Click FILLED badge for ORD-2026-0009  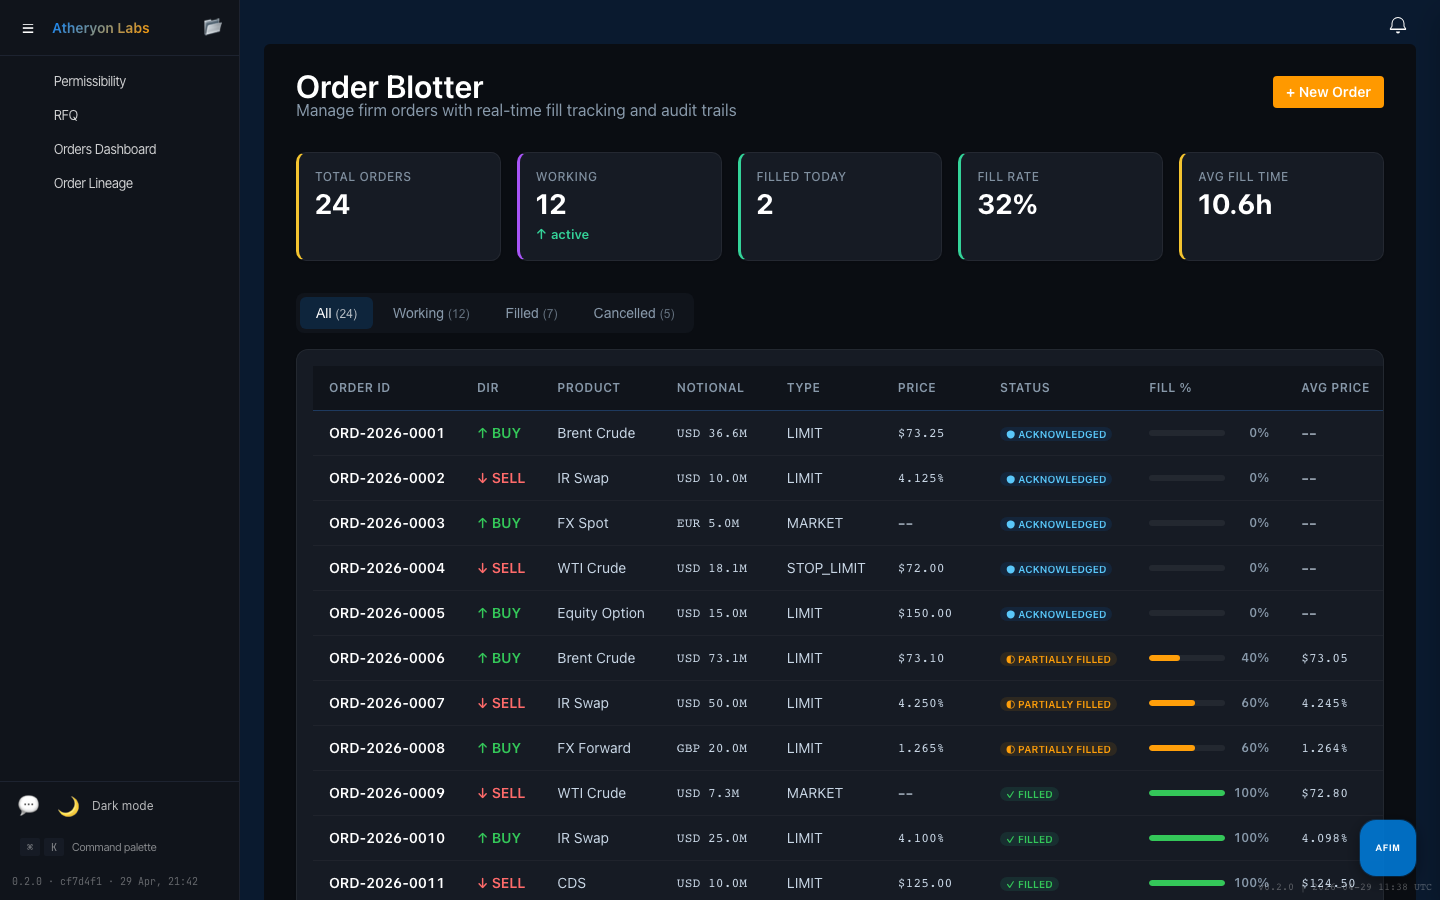[1029, 794]
